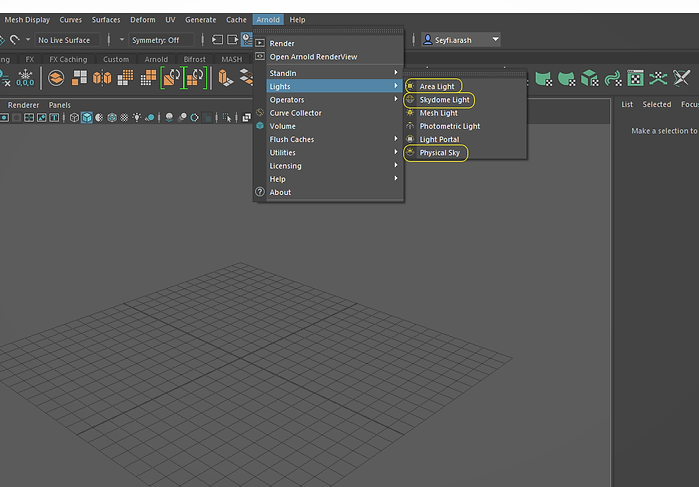The width and height of the screenshot is (699, 487).
Task: Click the No Live Surface field
Action: (67, 40)
